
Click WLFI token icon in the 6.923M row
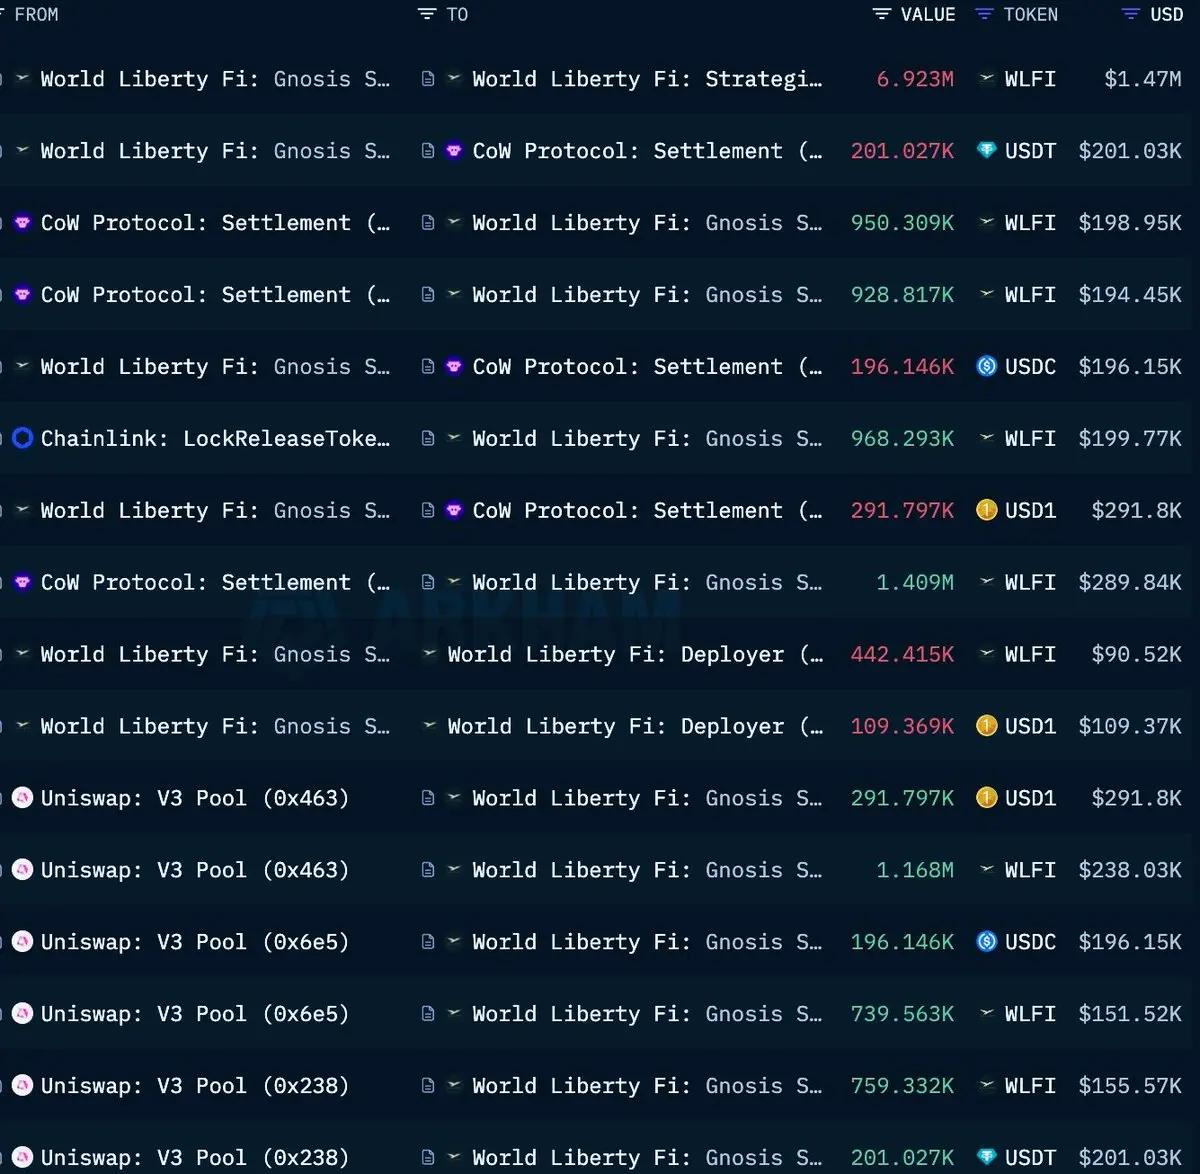pyautogui.click(x=986, y=78)
